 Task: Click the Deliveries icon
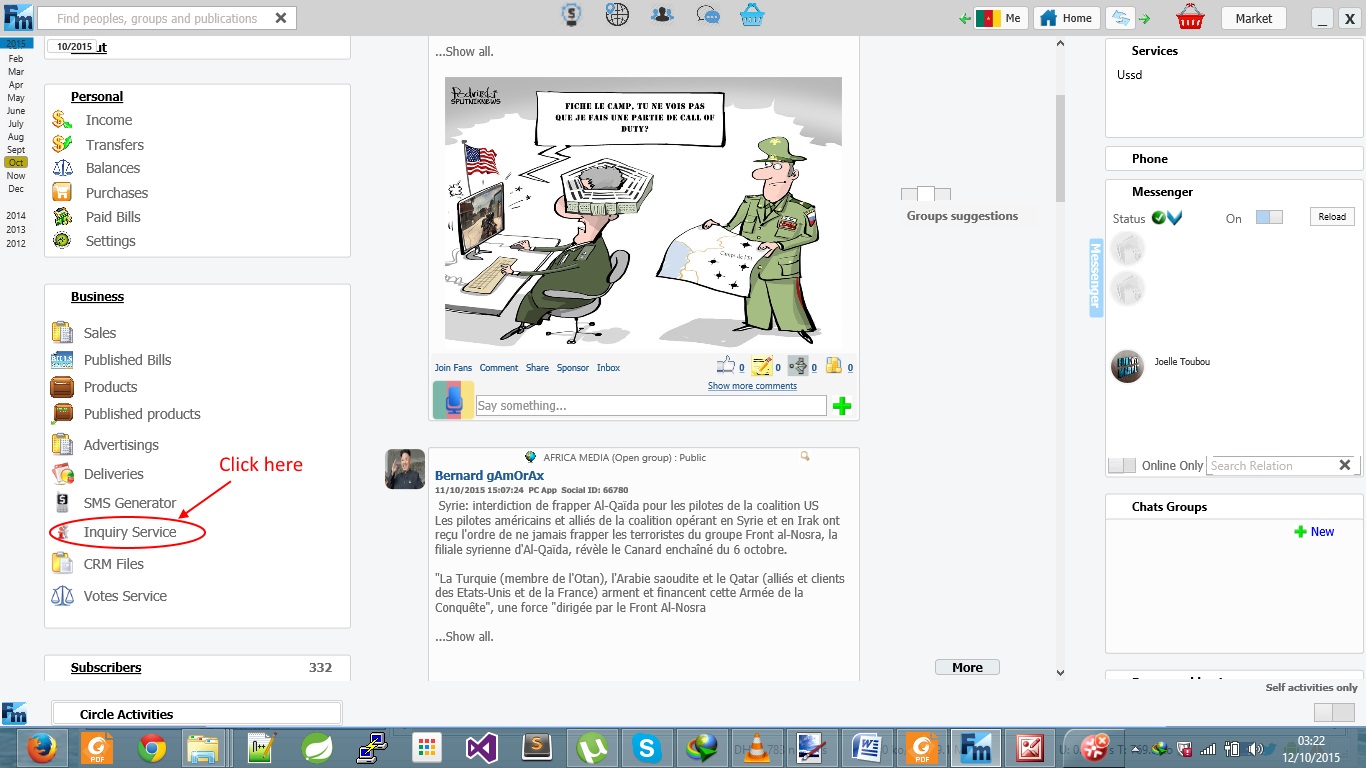[x=62, y=474]
